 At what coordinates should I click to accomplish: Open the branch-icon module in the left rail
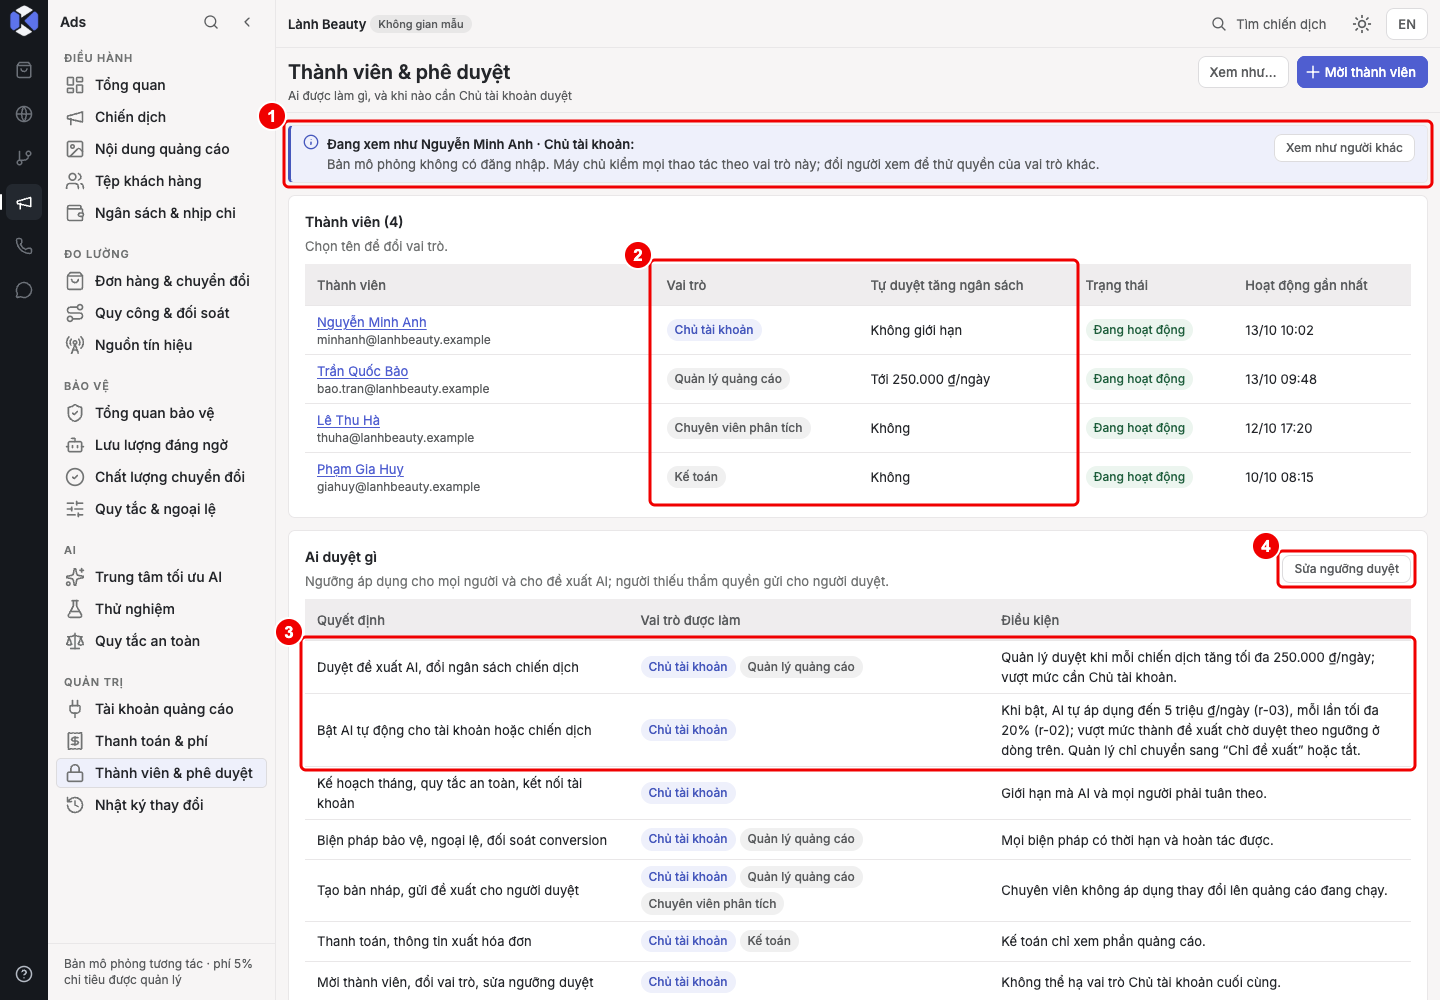(24, 158)
